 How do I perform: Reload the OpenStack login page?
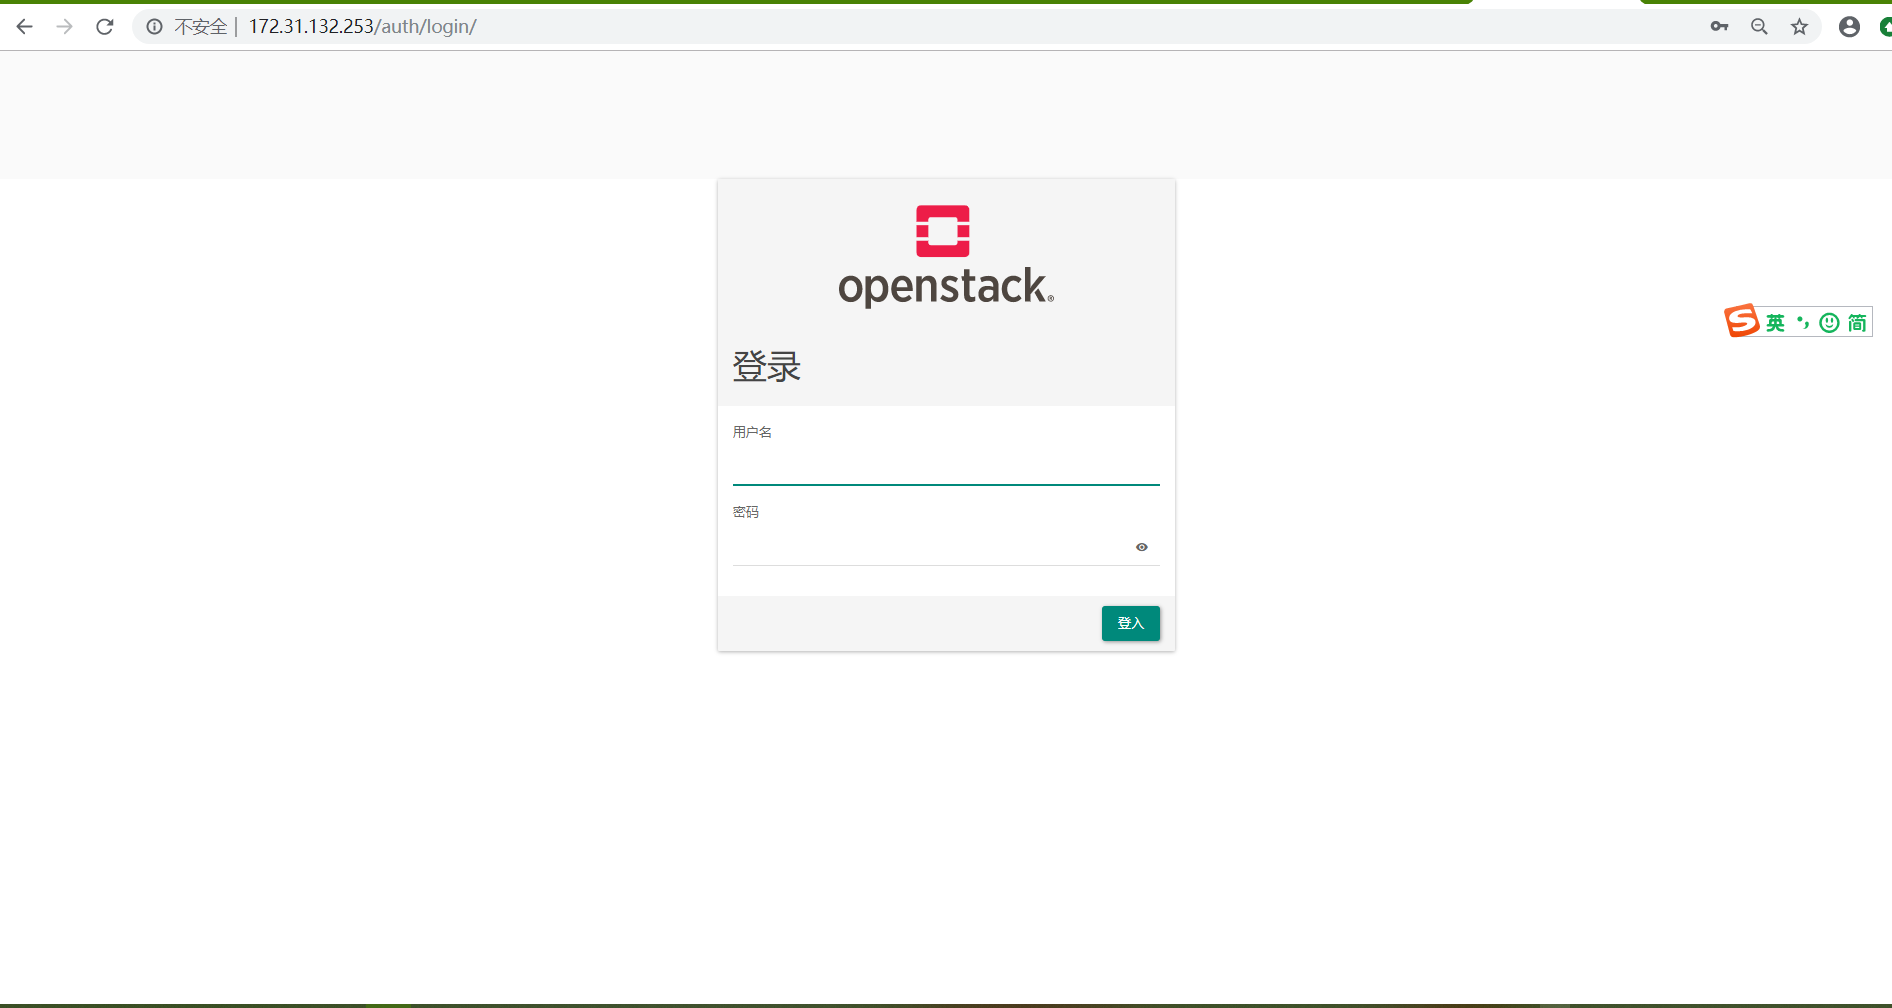(x=104, y=26)
